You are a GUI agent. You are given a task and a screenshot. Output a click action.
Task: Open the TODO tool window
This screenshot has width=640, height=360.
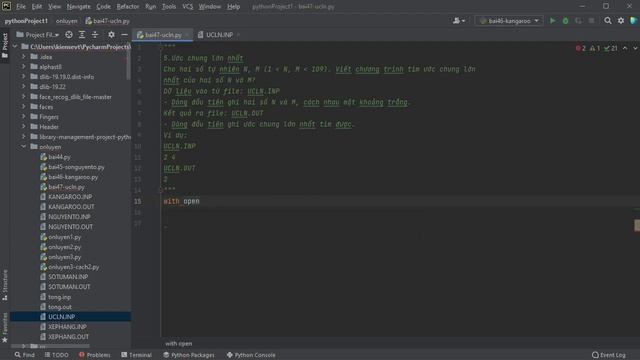click(x=56, y=355)
